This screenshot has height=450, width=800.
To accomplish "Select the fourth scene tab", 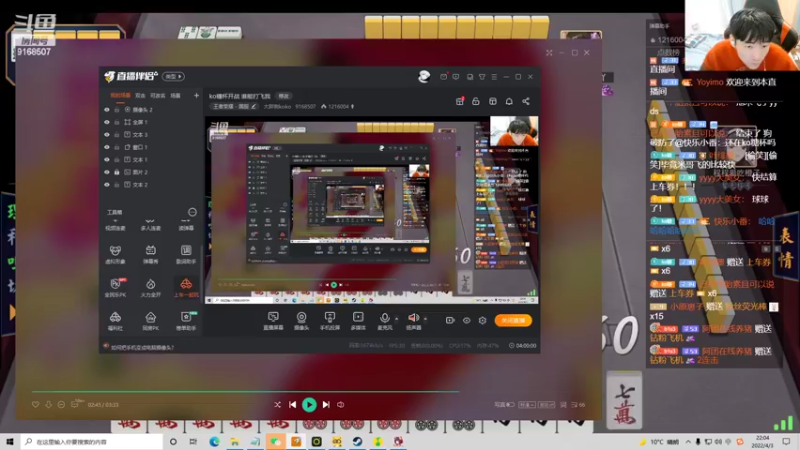I will click(175, 95).
